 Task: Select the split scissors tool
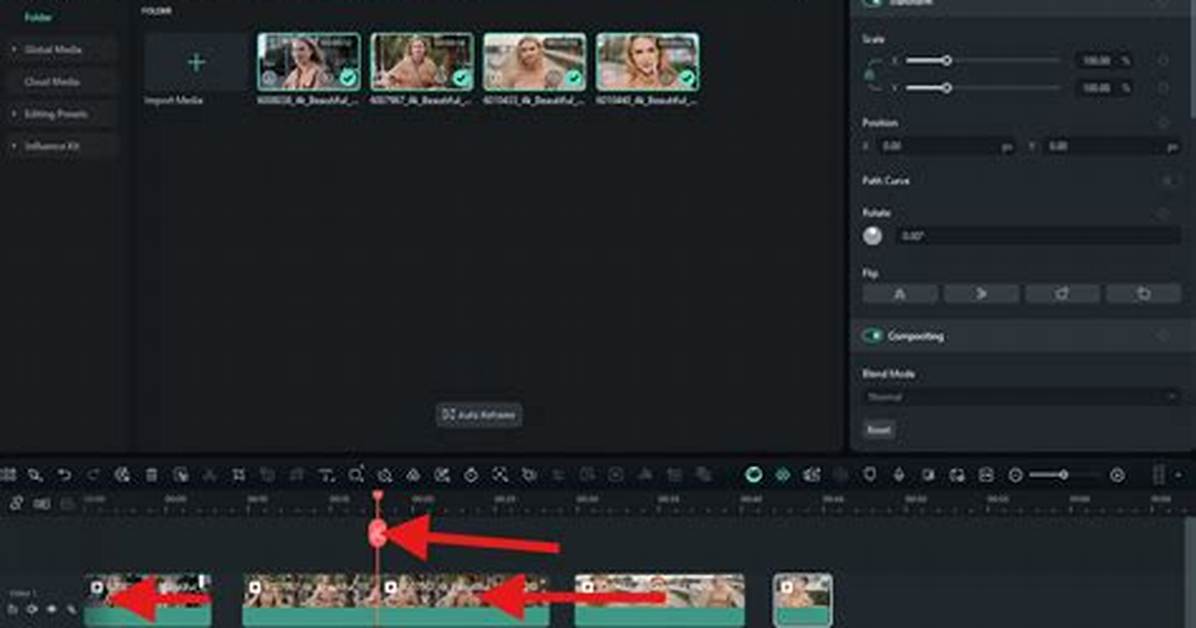click(209, 475)
